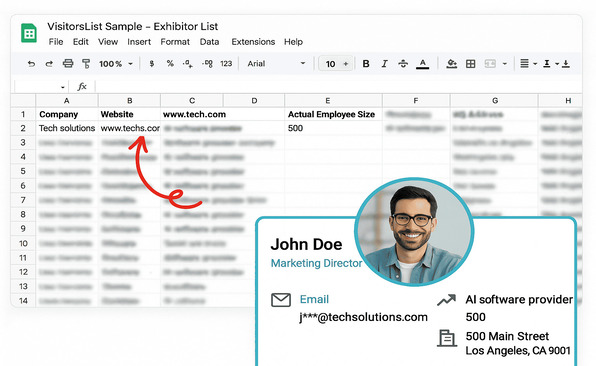Select the paint format roller icon
Viewport: 596px width, 366px height.
pyautogui.click(x=86, y=63)
